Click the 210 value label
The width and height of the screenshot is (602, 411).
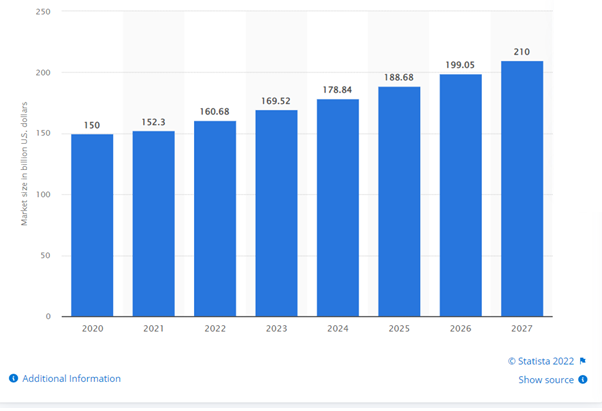[x=522, y=52]
